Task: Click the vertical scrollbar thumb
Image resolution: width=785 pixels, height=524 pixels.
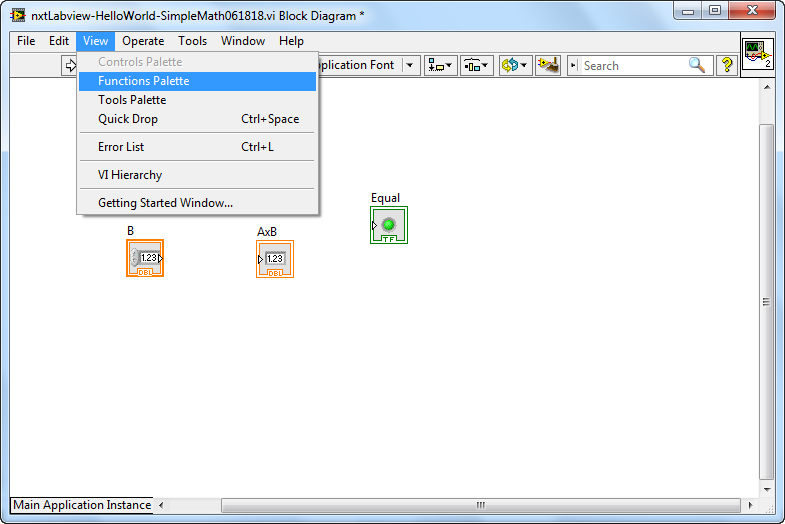Action: [x=766, y=302]
